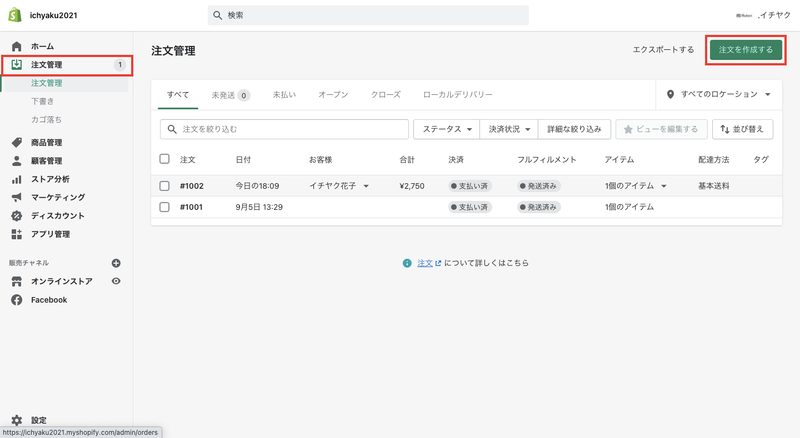Viewport: 800px width, 438px height.
Task: Switch to the オープン tab
Action: [333, 94]
